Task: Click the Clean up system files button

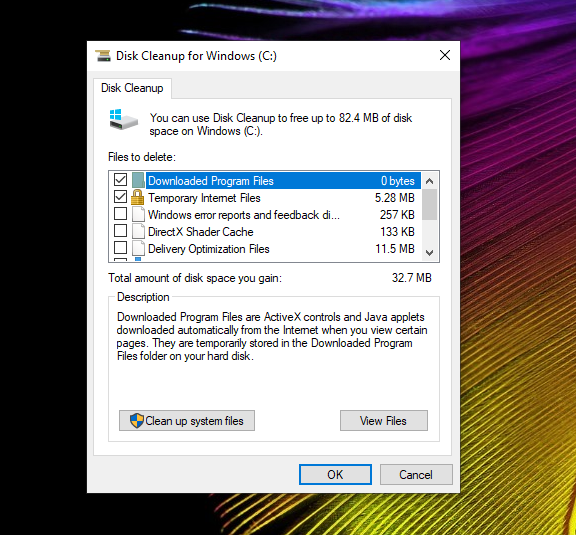Action: coord(187,420)
